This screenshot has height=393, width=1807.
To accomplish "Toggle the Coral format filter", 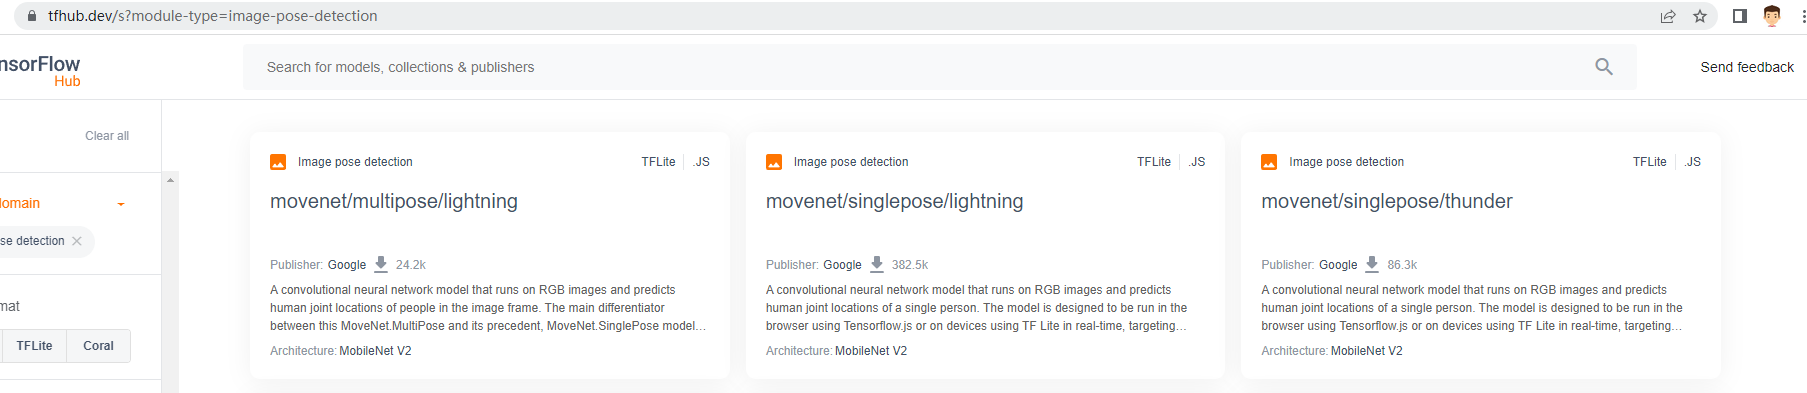I will 98,346.
